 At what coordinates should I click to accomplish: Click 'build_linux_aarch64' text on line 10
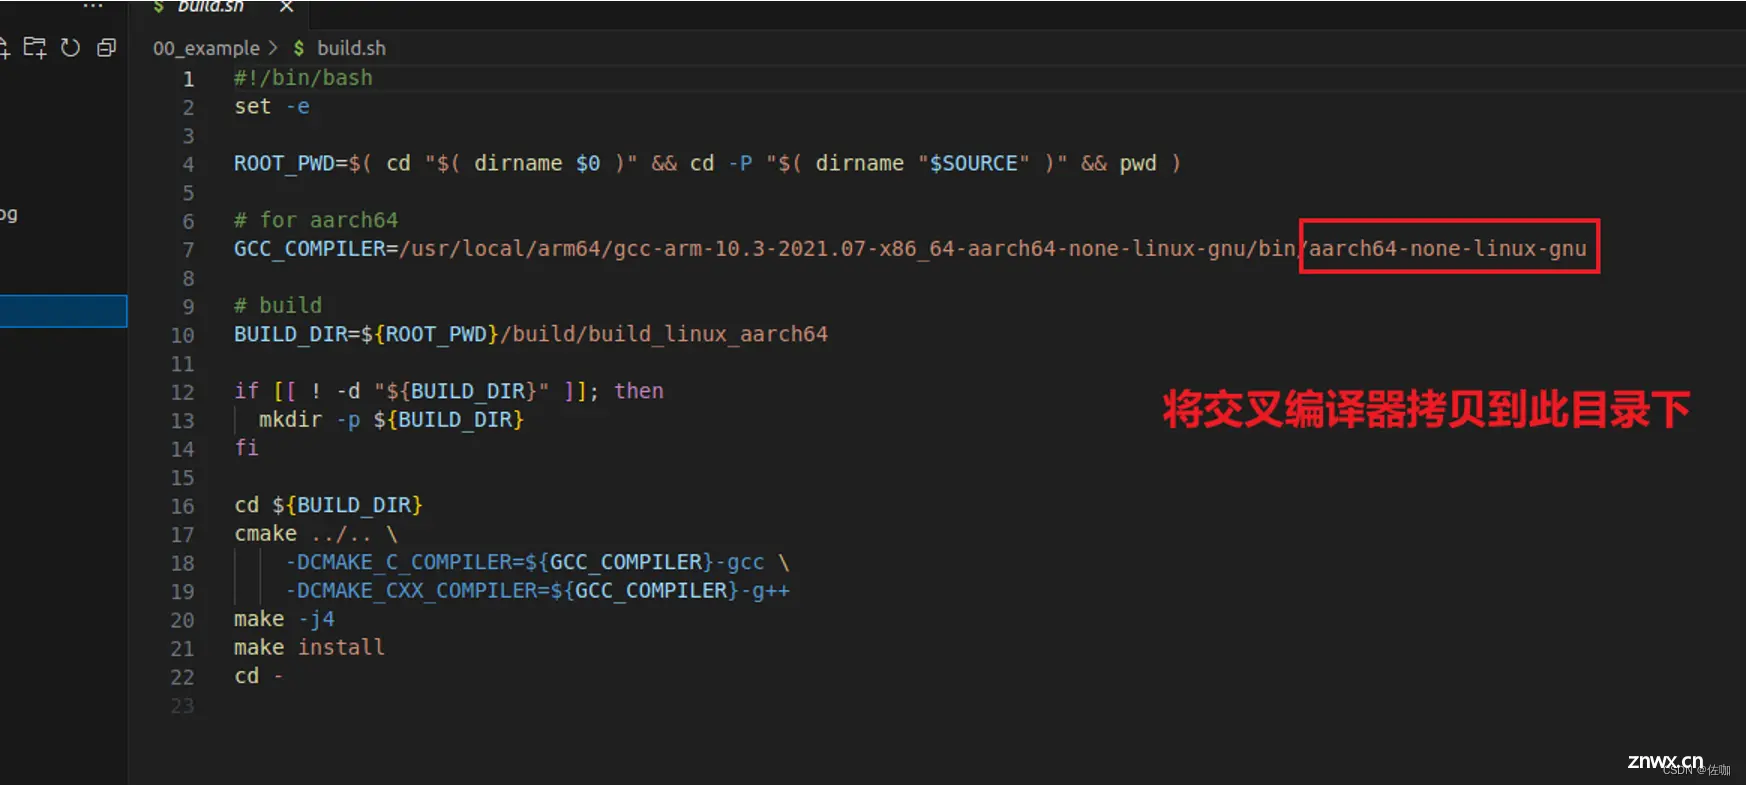pos(708,334)
